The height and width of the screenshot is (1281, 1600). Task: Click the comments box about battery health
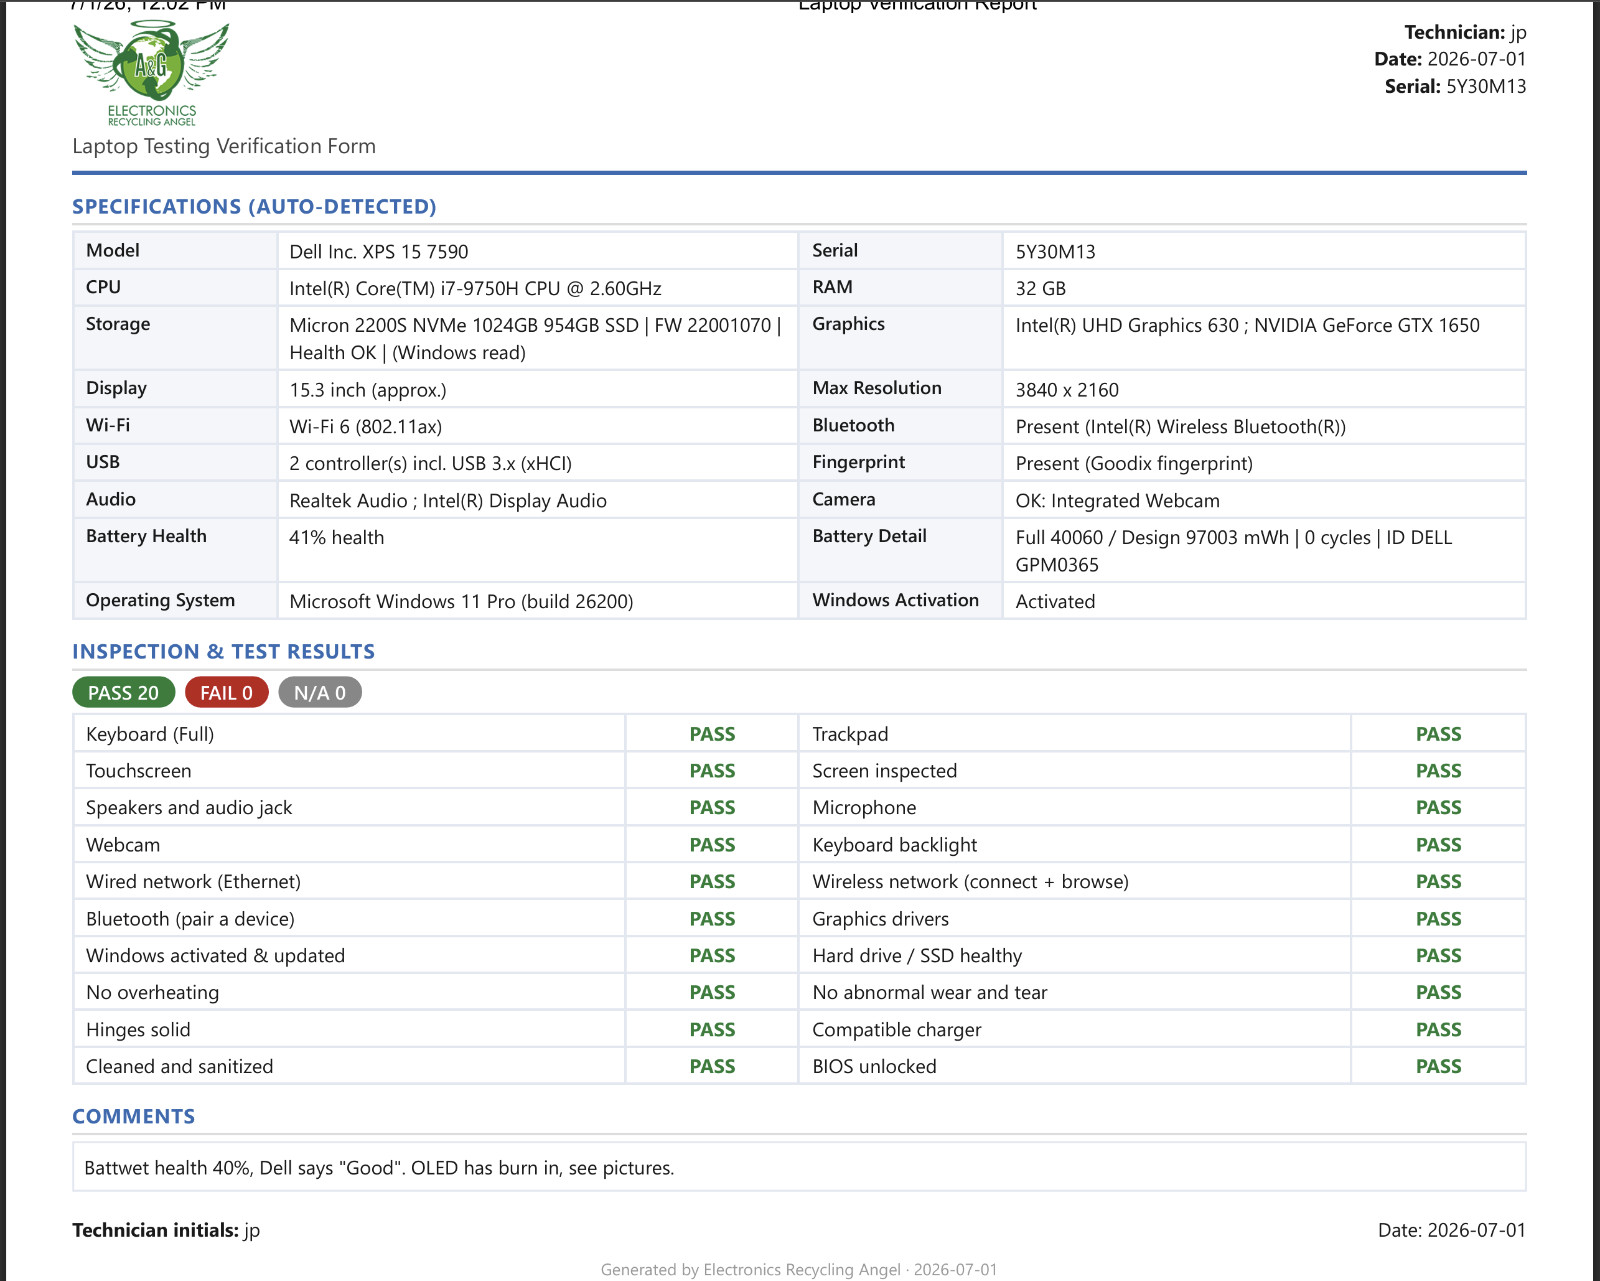click(x=799, y=1167)
